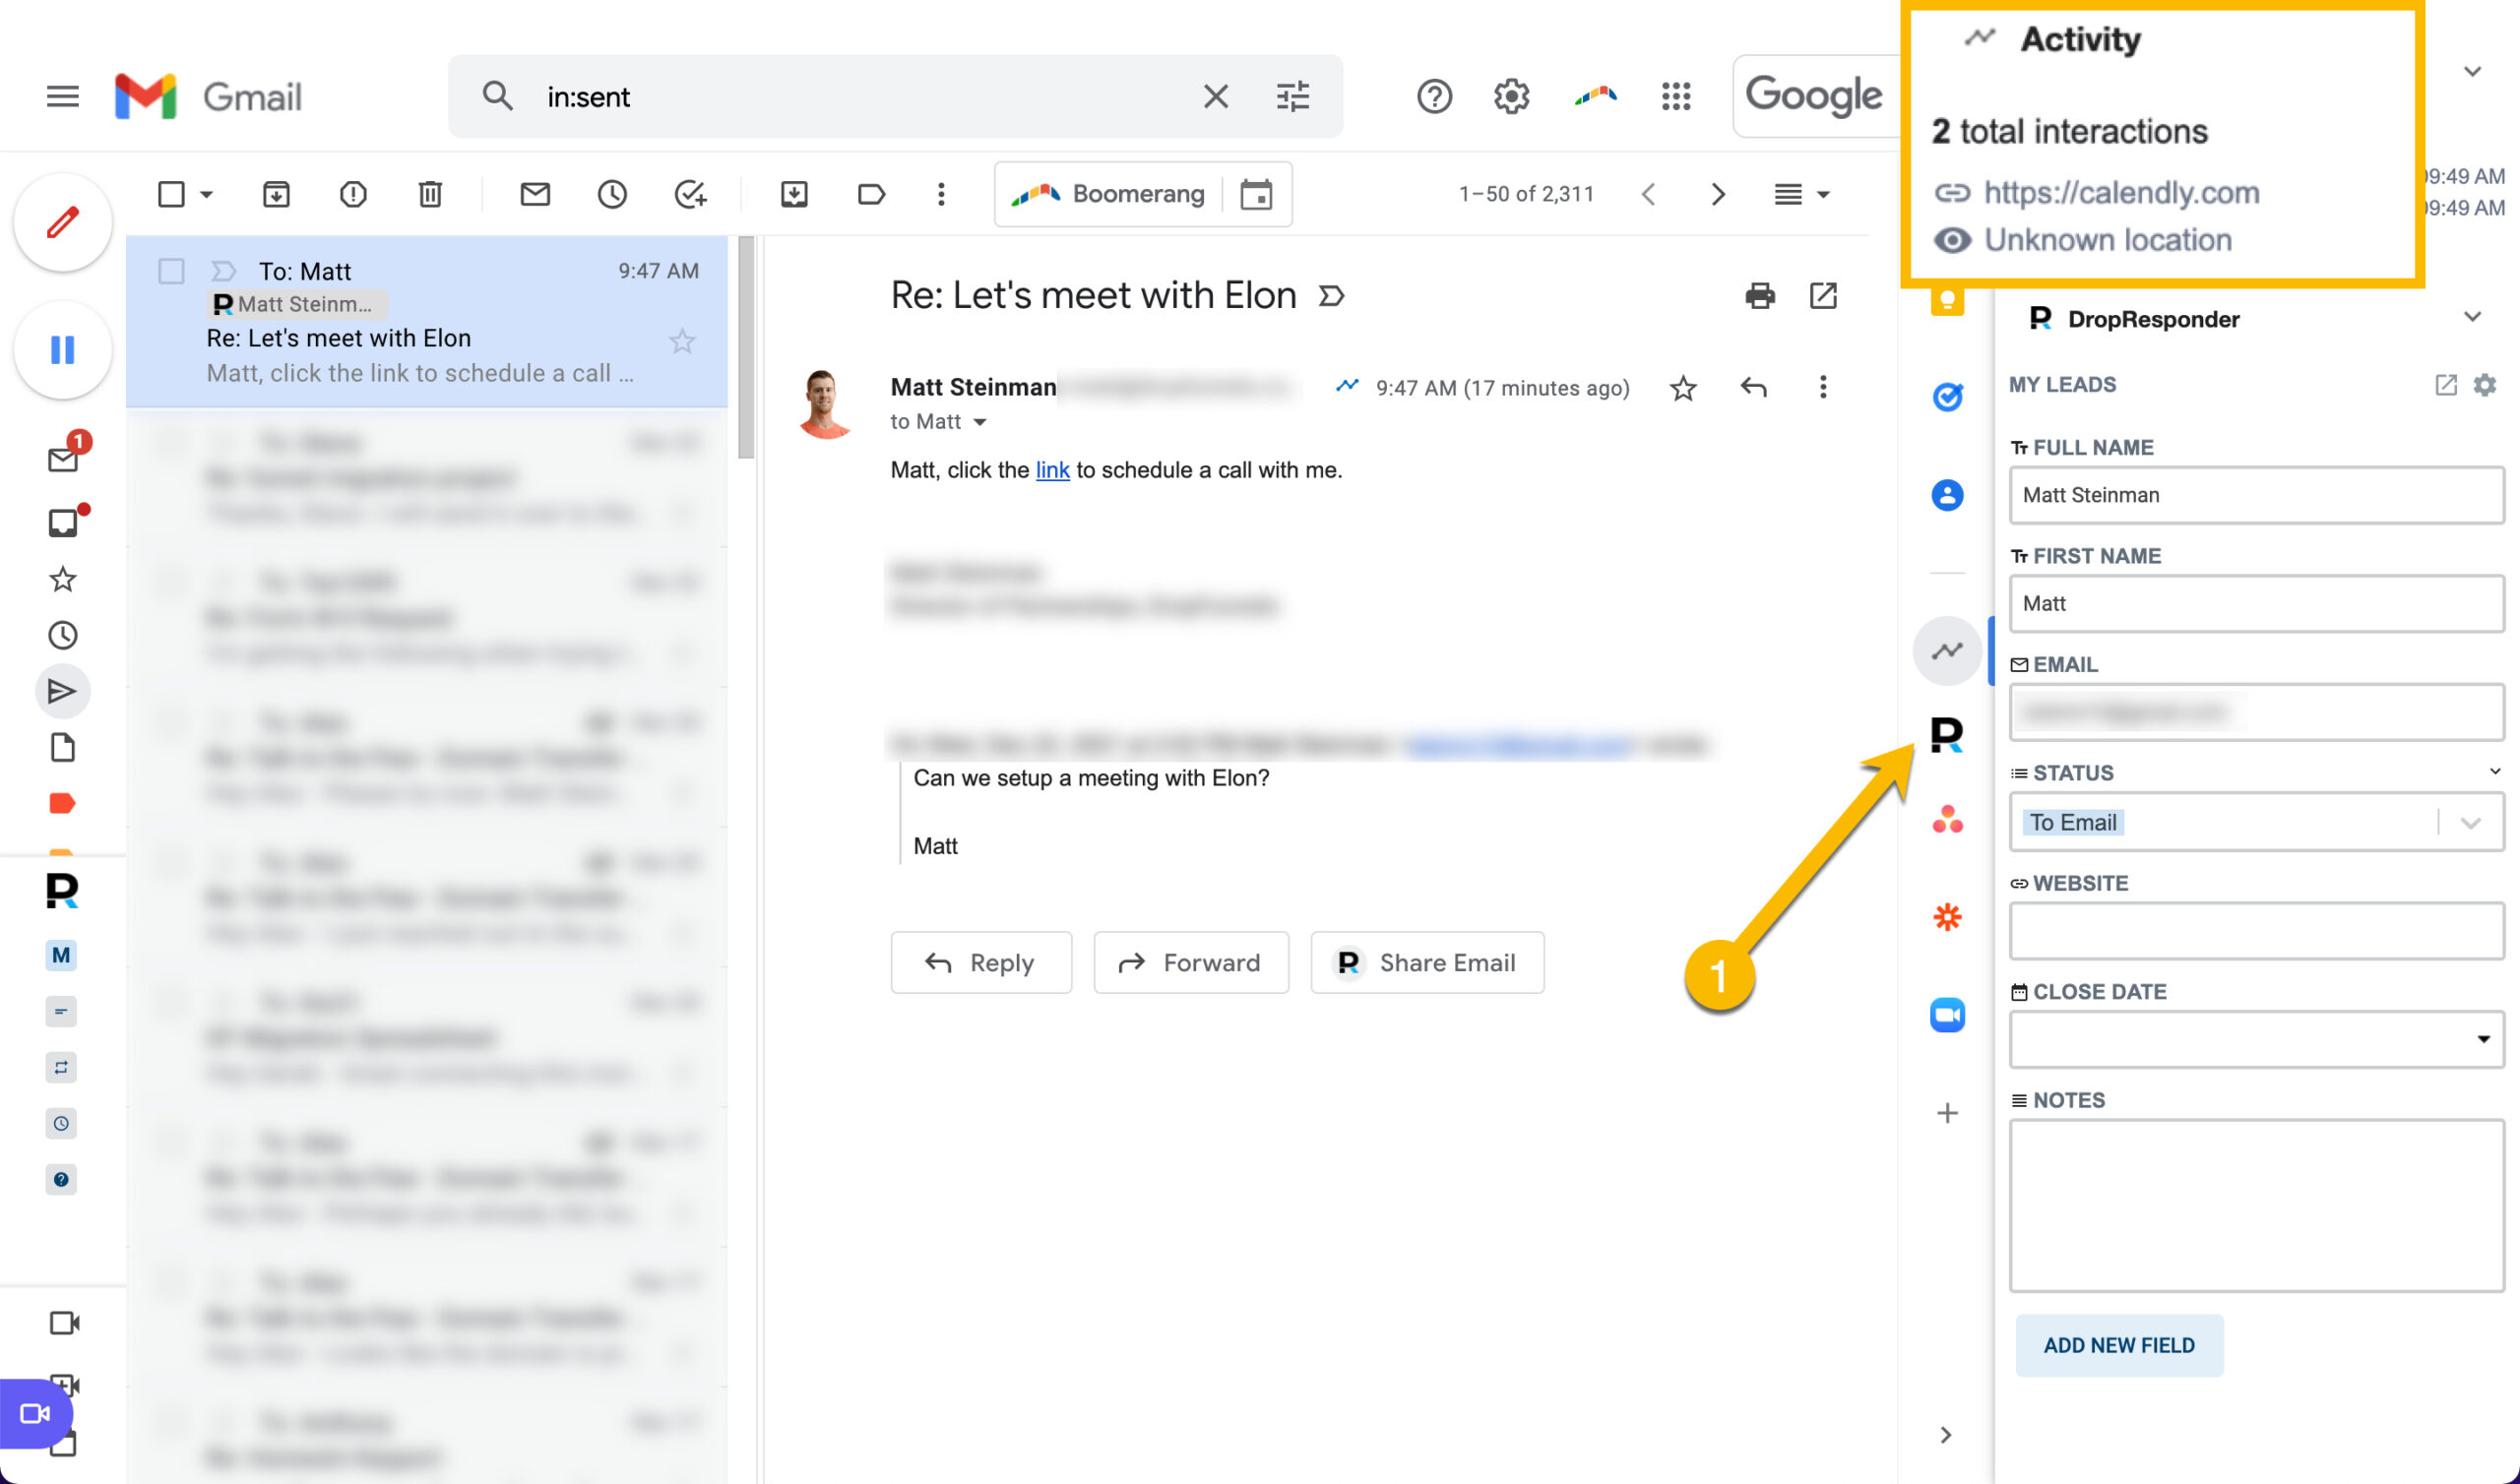Open the 'link' hyperlink in email body
This screenshot has width=2520, height=1484.
(x=1052, y=470)
